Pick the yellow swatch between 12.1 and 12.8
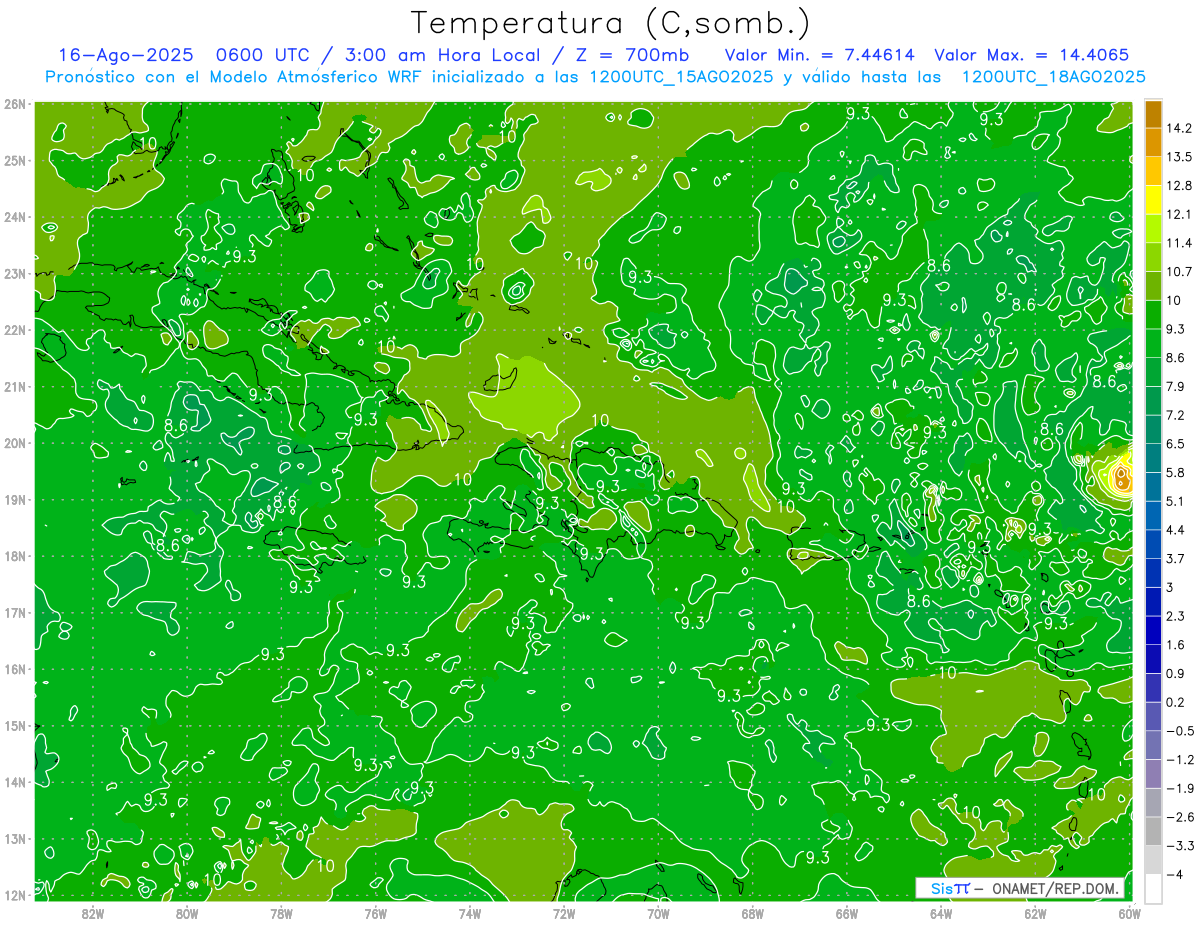Image resolution: width=1200 pixels, height=927 pixels. click(1153, 200)
